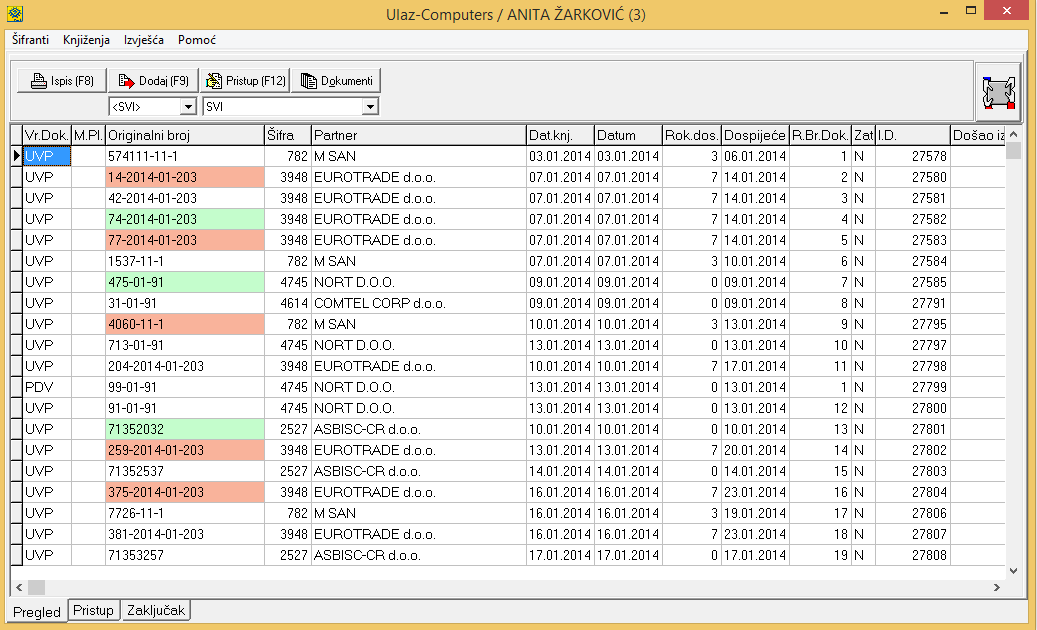Click the highlighted UVP cell in the first row
This screenshot has height=630, width=1037.
[x=46, y=156]
